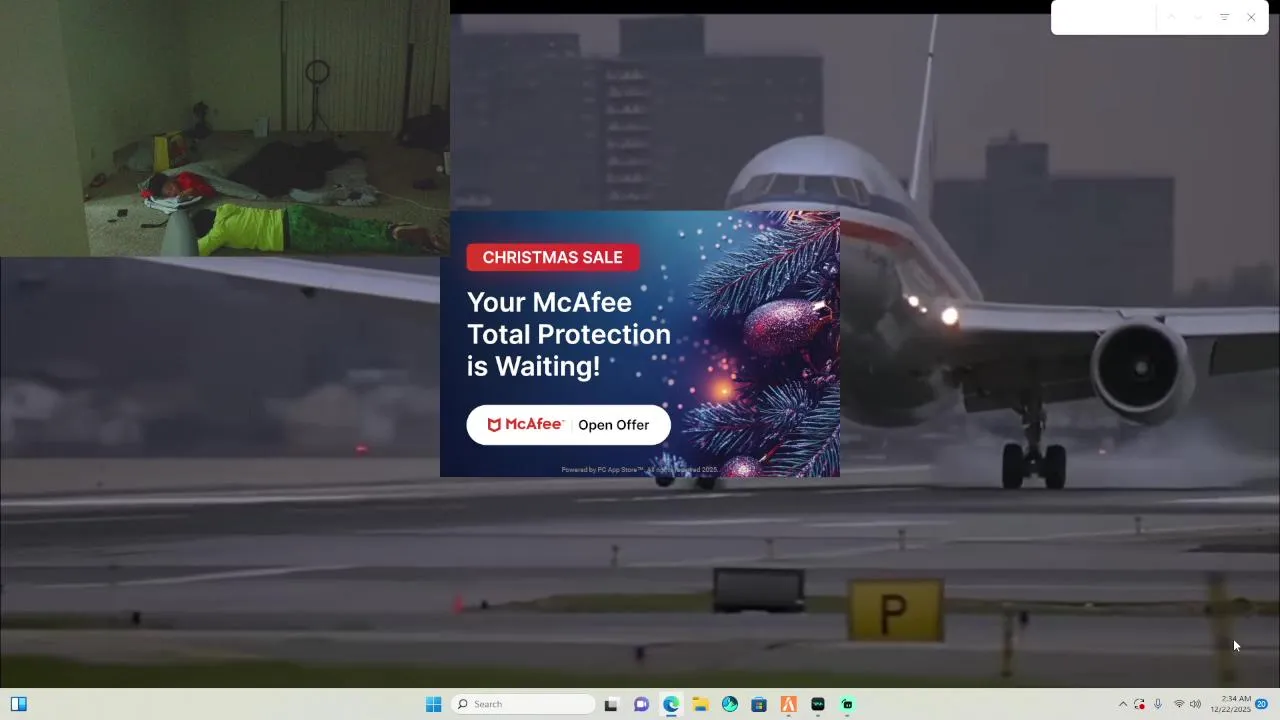The width and height of the screenshot is (1280, 720).
Task: Click the next-result down arrow in find bar
Action: tap(1198, 17)
